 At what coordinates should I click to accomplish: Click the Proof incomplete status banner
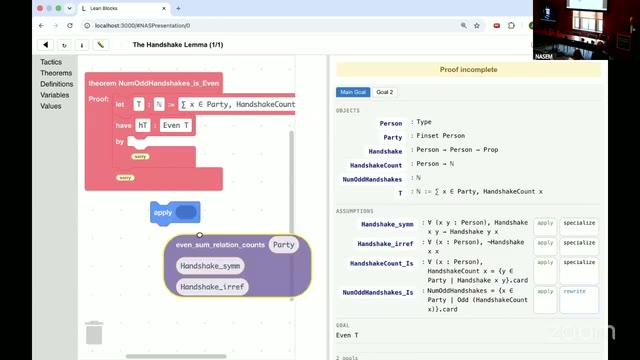(x=469, y=70)
